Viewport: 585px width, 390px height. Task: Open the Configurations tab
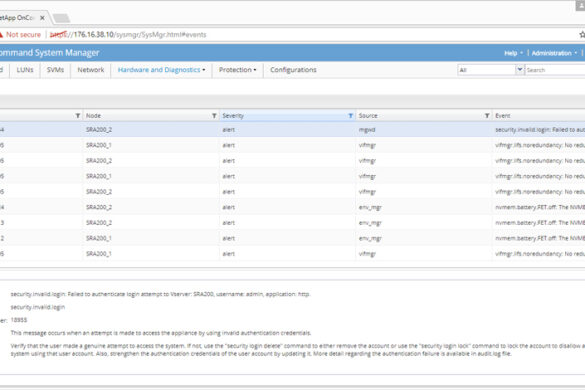click(293, 70)
